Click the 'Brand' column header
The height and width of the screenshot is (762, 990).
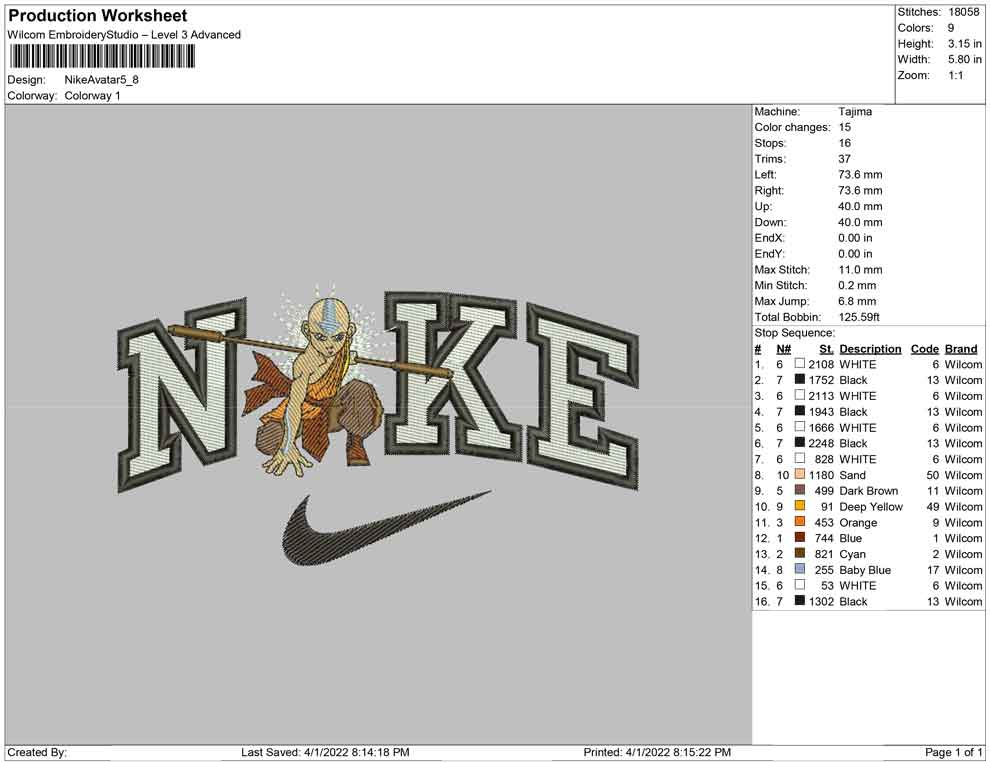point(961,348)
